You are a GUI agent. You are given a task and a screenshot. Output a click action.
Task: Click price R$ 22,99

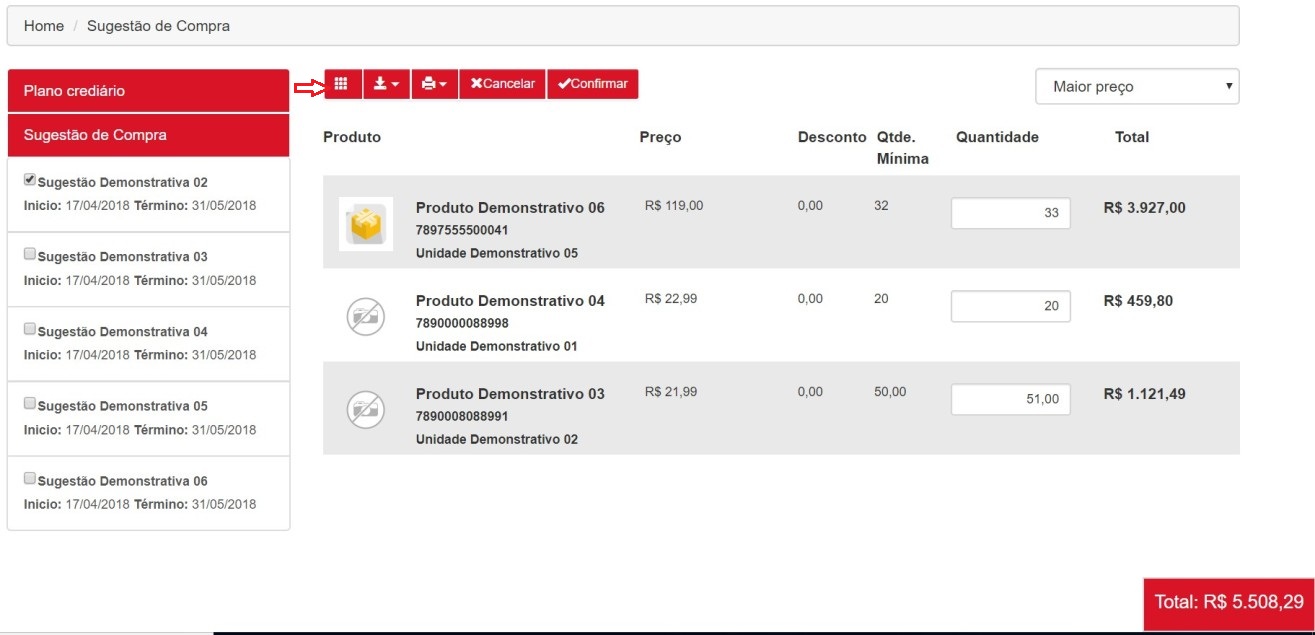coord(671,299)
